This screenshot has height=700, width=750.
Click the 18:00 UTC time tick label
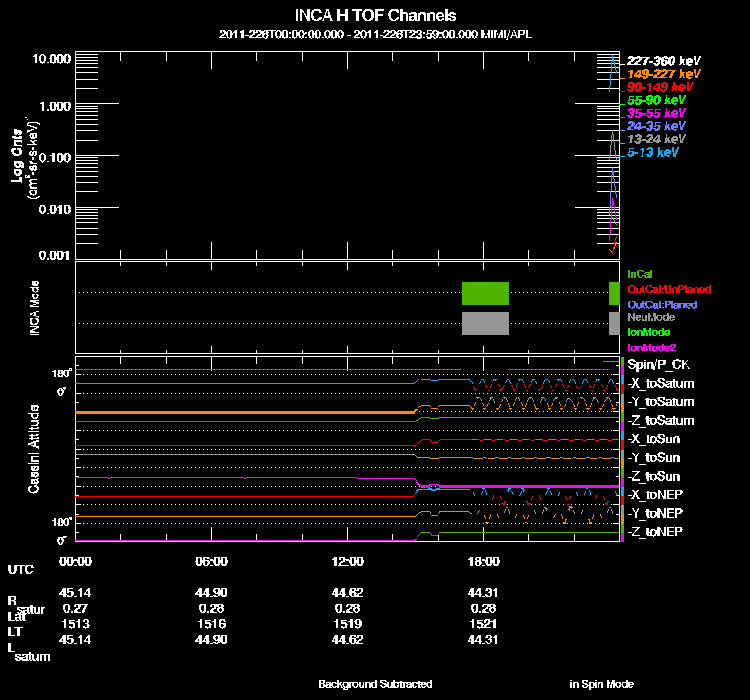(x=483, y=561)
